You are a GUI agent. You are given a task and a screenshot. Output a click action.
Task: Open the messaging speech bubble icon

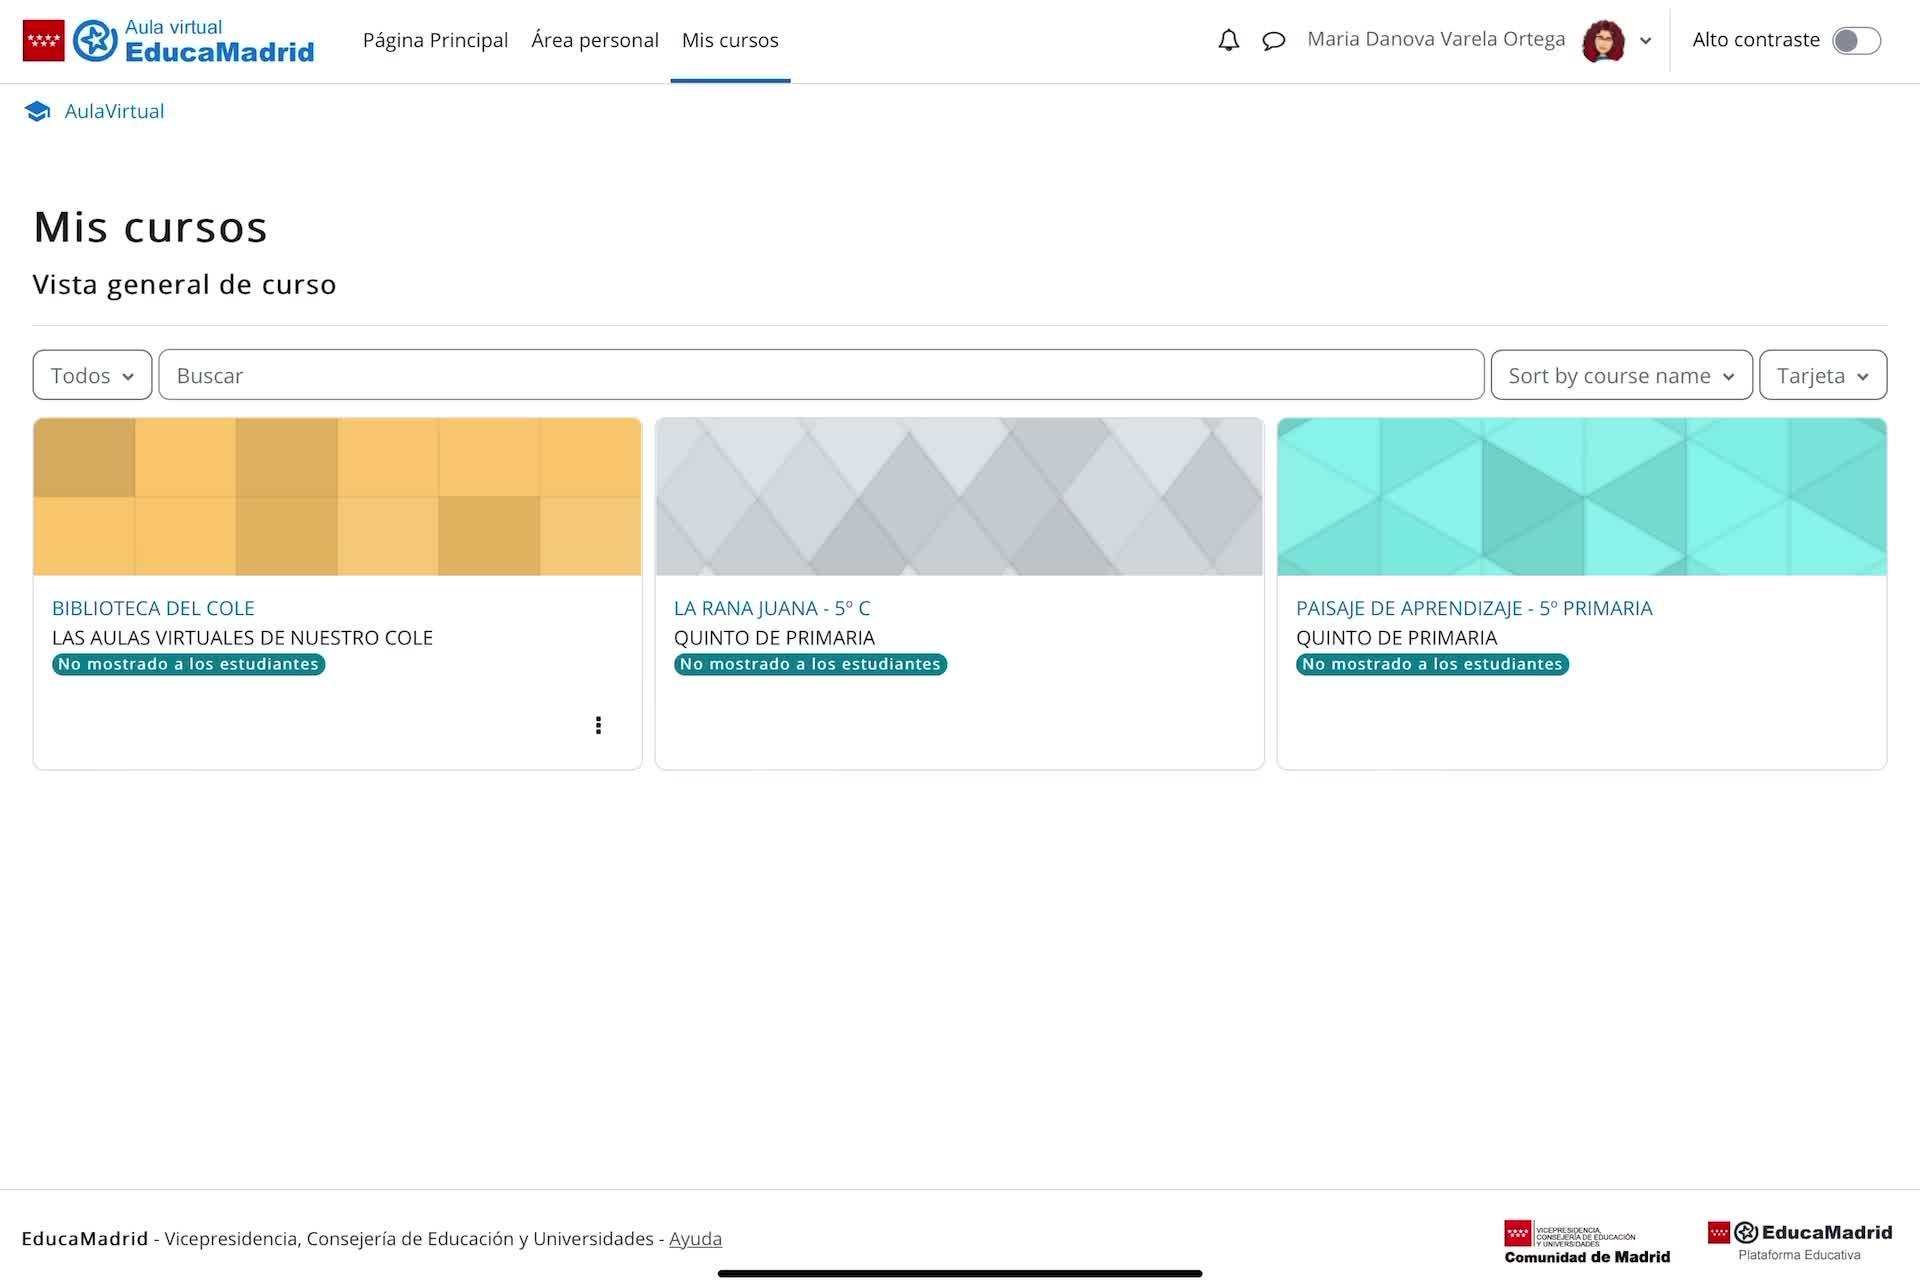point(1273,41)
